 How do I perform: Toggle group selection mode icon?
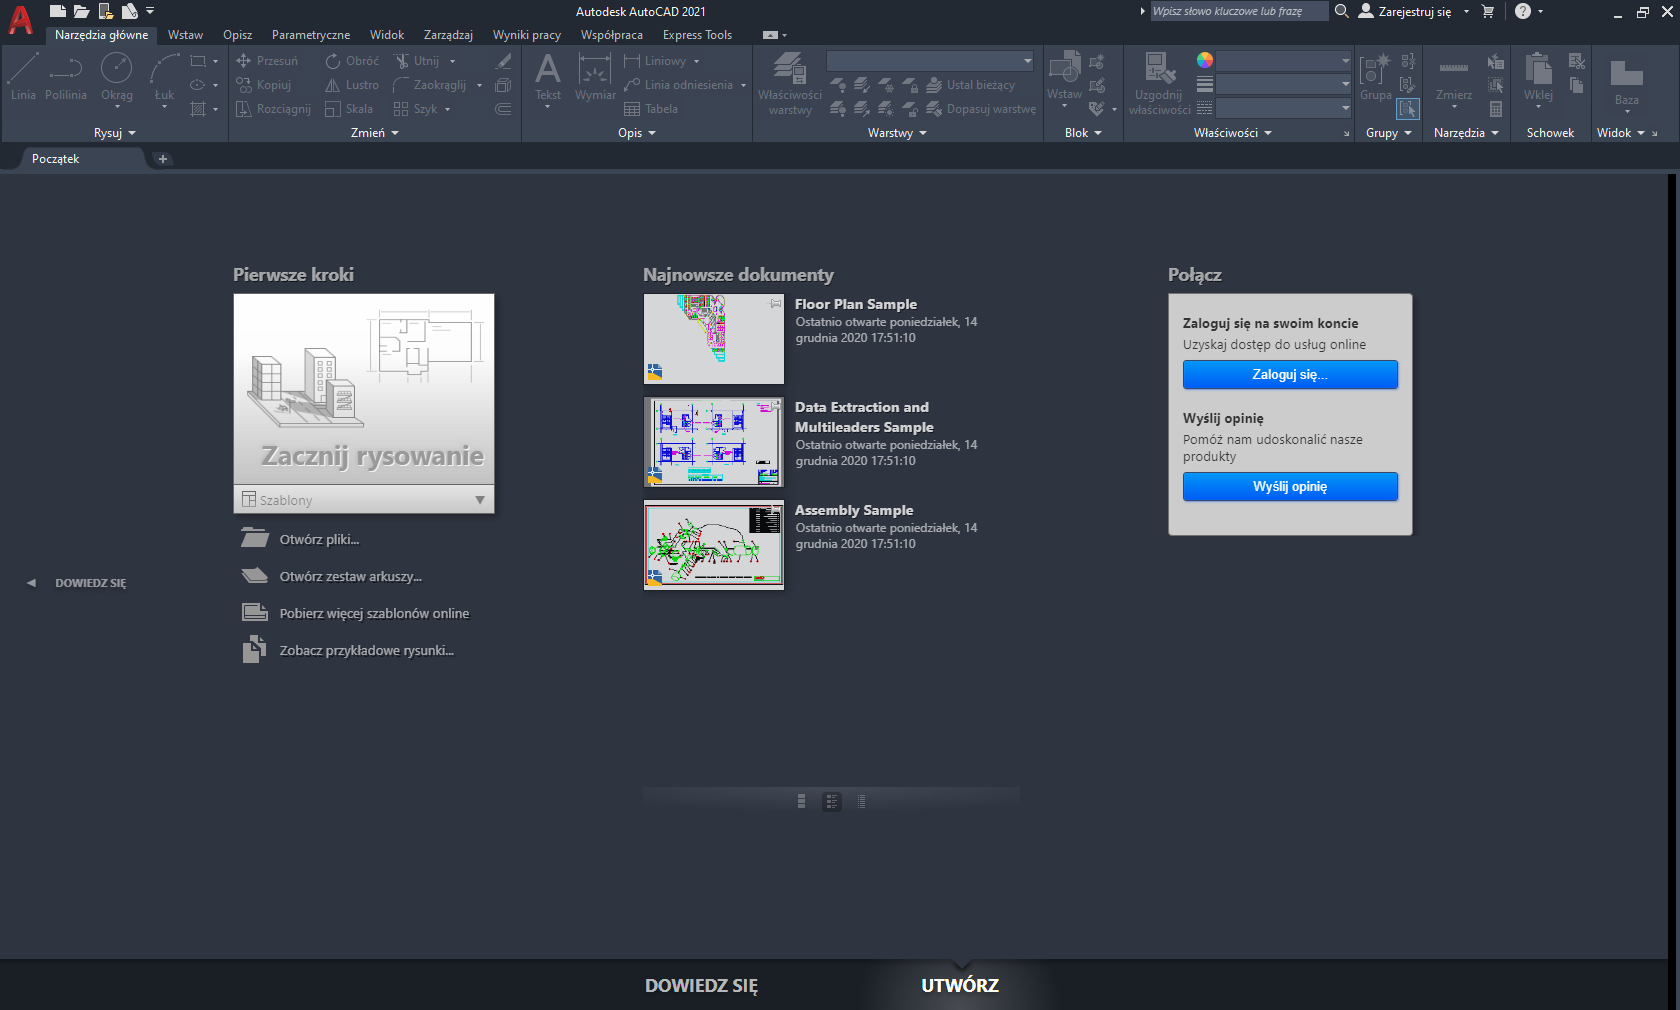pos(1408,109)
